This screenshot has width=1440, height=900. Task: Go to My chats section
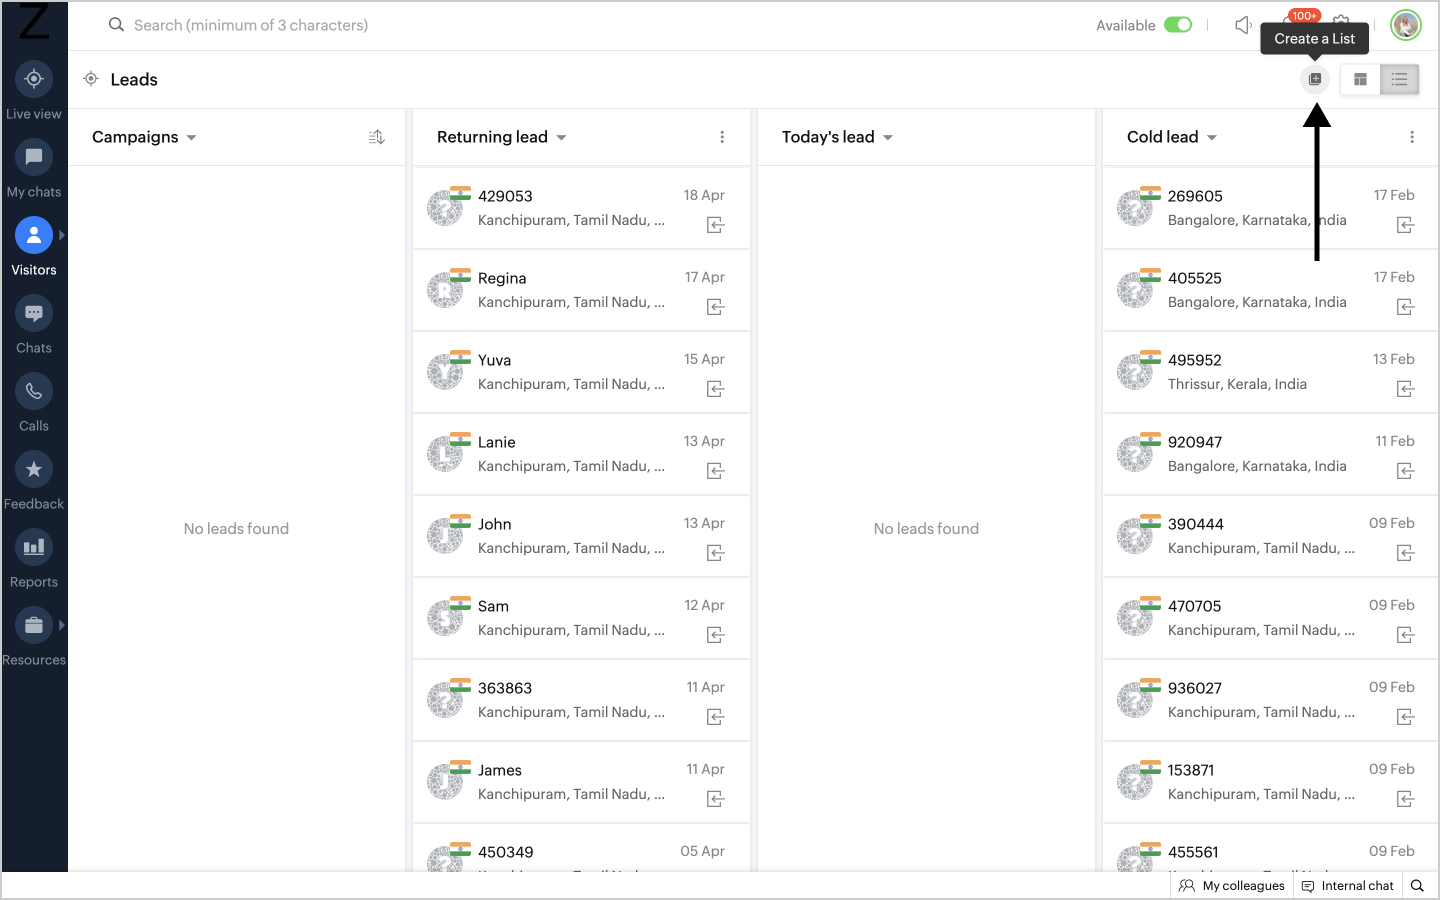[x=34, y=168]
